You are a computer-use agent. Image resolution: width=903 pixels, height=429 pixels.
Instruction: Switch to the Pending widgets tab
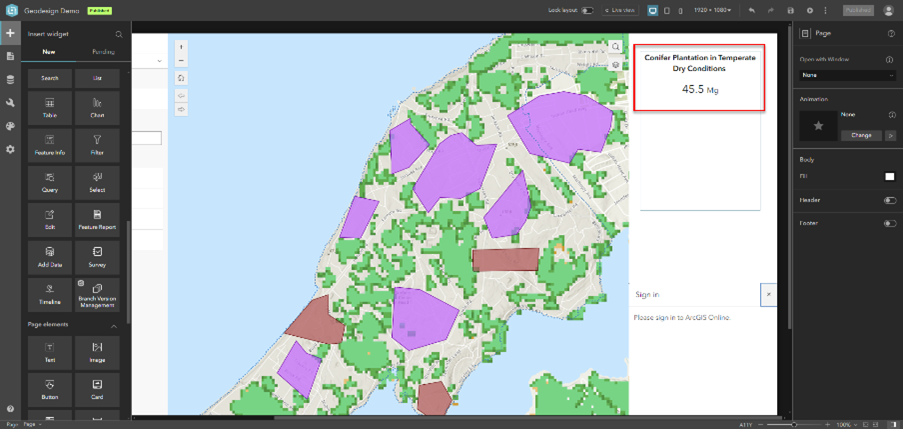104,52
